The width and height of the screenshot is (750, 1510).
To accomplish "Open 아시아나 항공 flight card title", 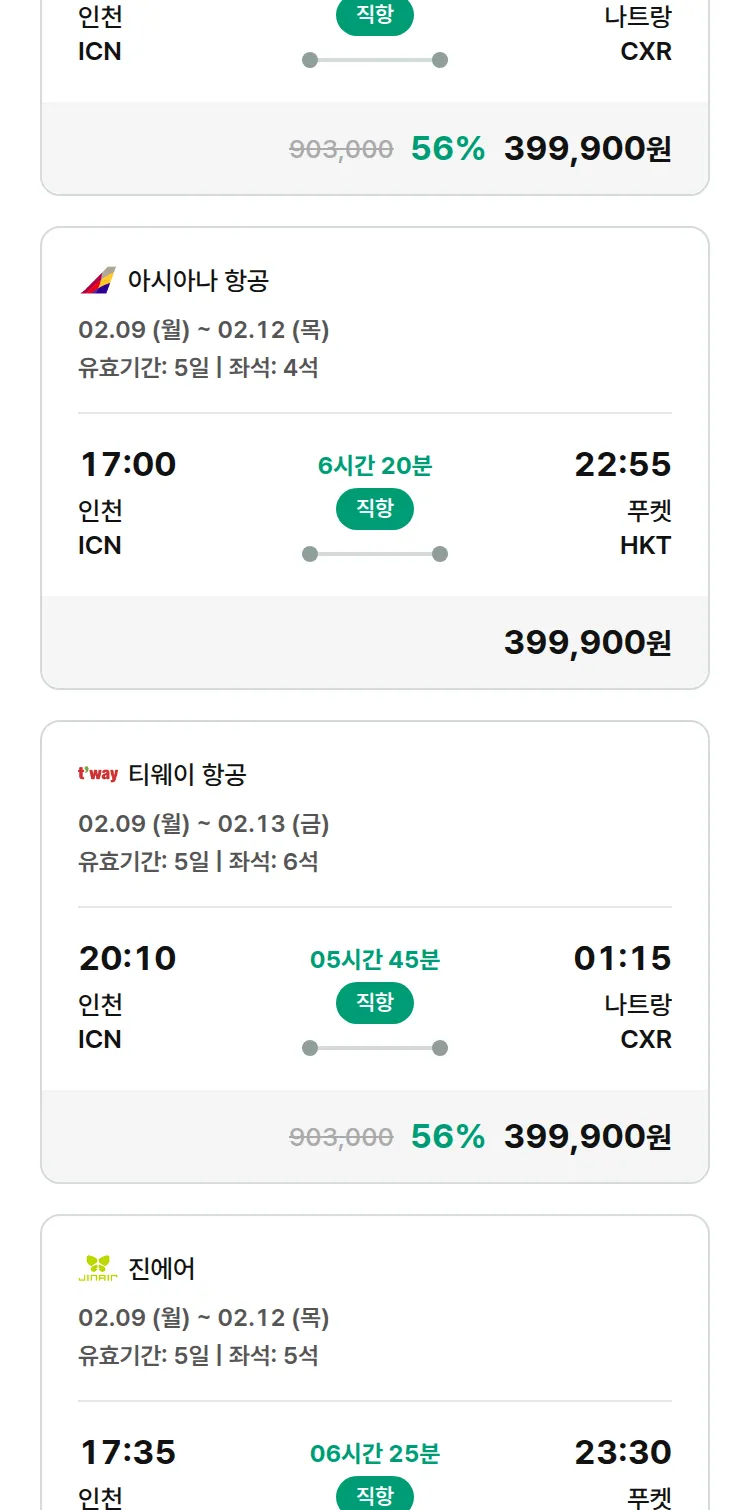I will coord(198,281).
